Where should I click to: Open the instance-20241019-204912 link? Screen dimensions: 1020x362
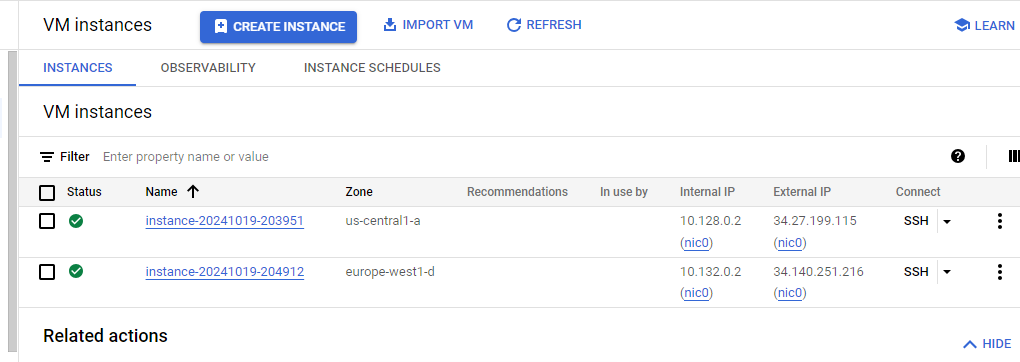pos(225,272)
